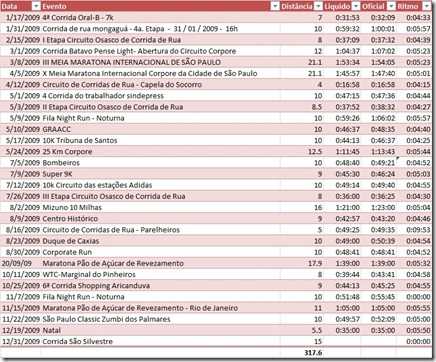Viewport: 436px width, 362px height.
Task: Select the Corrida São Silvestre event cell
Action: tap(161, 341)
